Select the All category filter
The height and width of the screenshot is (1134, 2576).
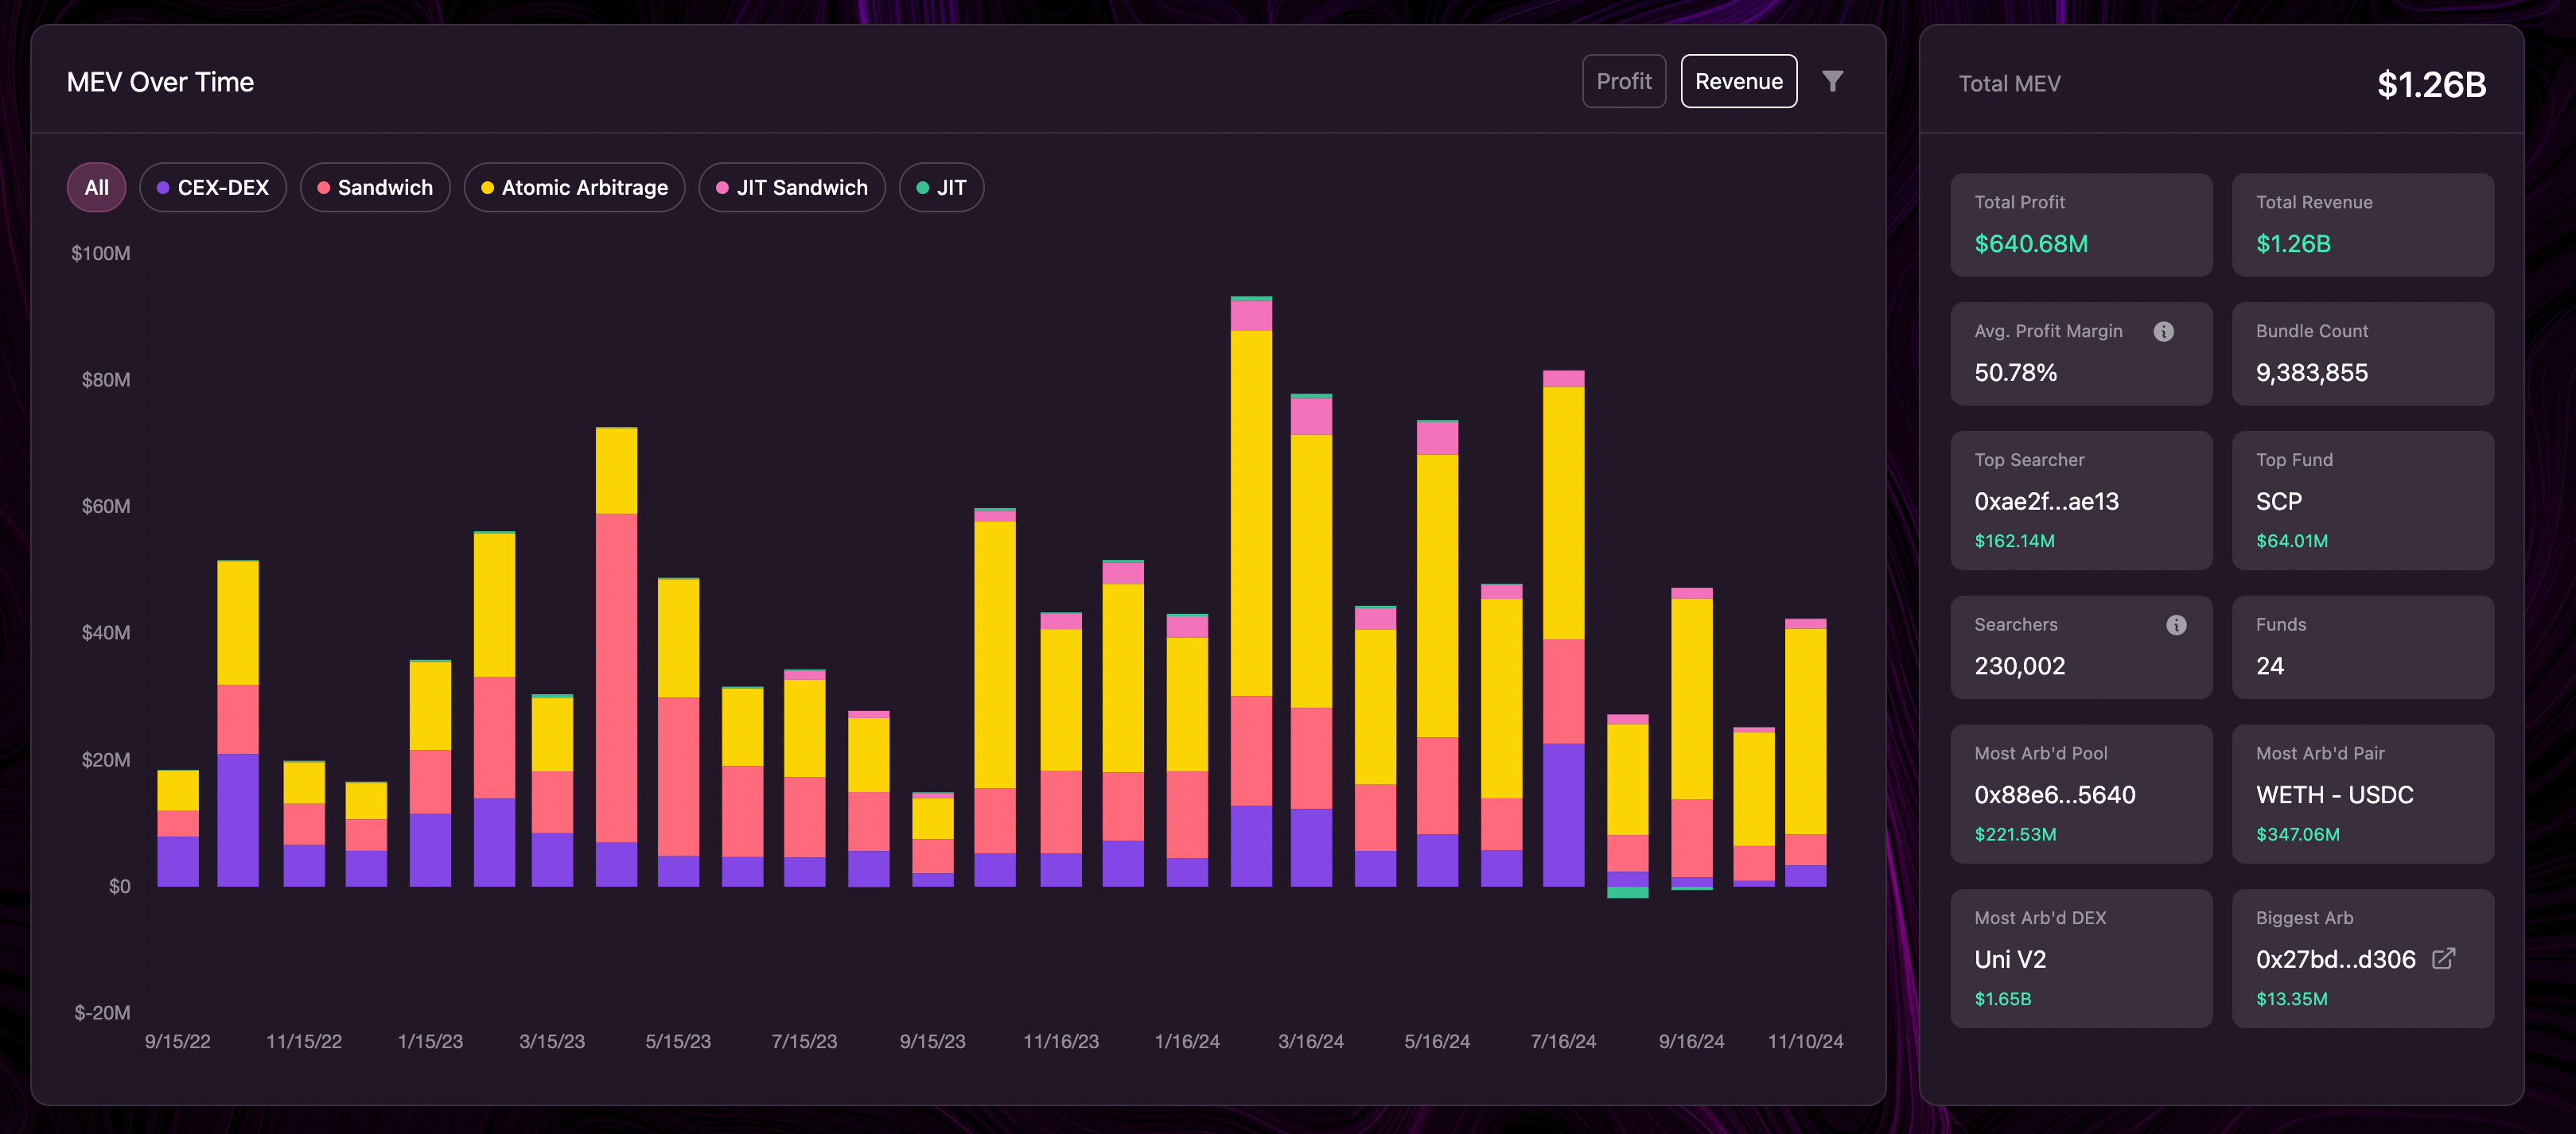[96, 188]
